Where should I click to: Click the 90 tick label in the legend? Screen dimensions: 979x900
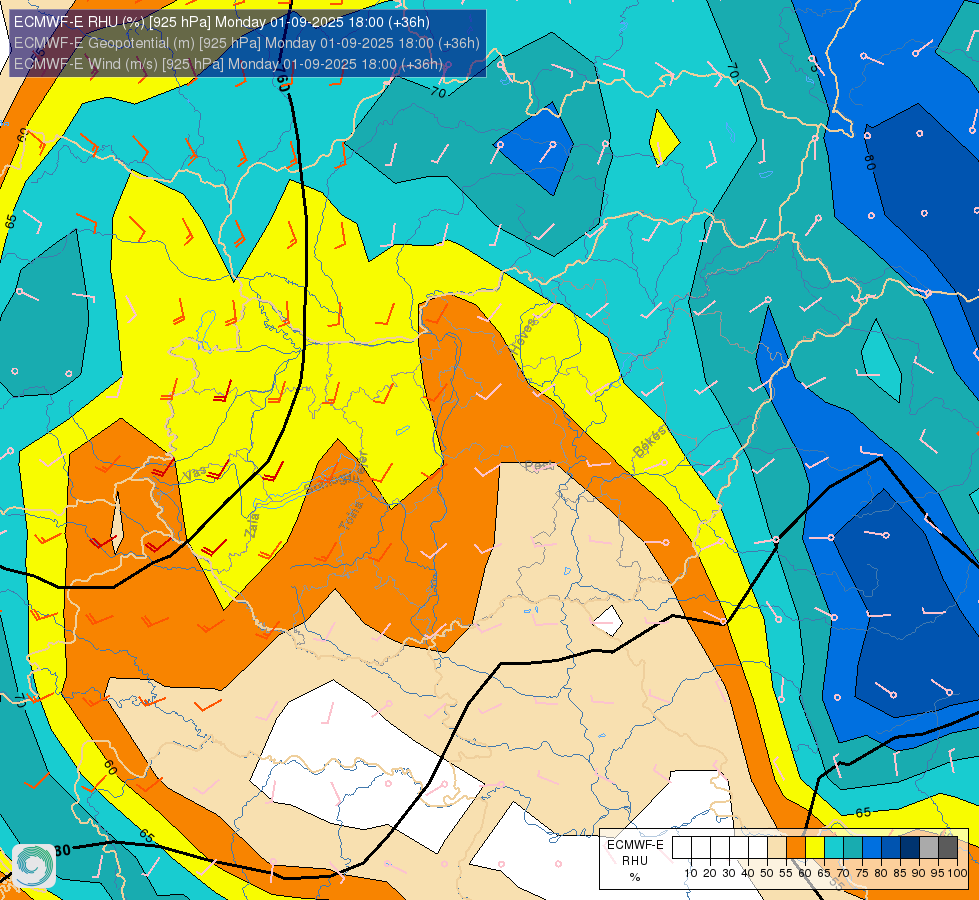pos(919,873)
